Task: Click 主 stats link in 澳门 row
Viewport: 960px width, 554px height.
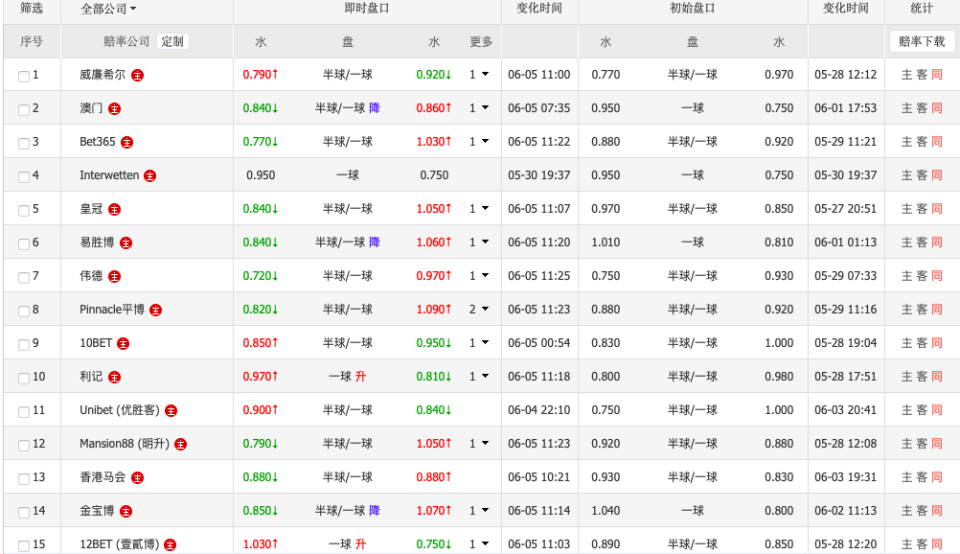Action: click(907, 108)
